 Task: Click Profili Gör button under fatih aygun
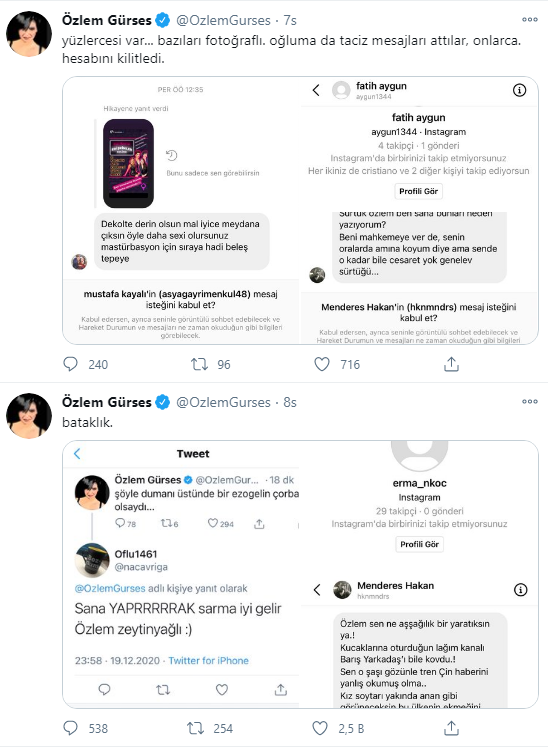pos(418,191)
